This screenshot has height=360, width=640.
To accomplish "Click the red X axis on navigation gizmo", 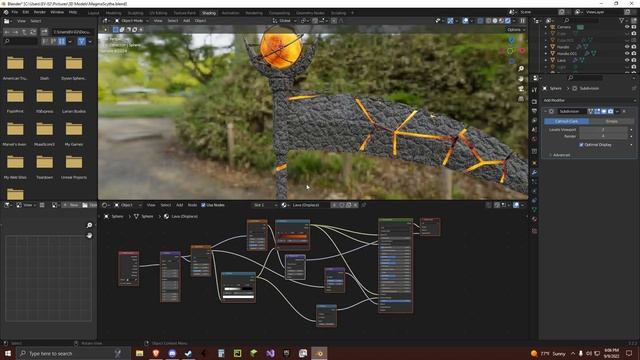I will [522, 50].
